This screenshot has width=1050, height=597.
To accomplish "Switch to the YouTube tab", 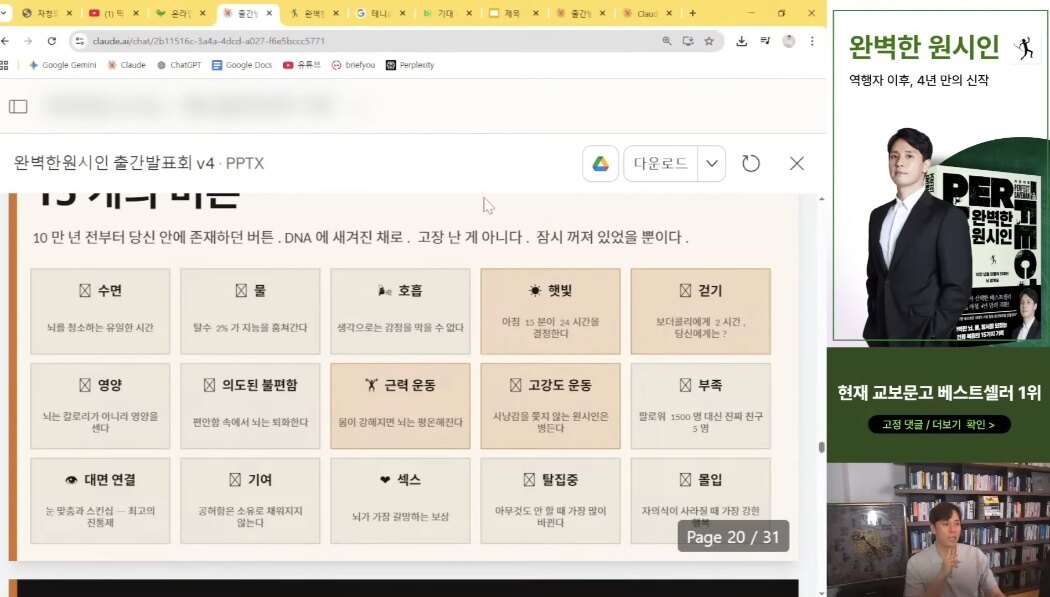I will 112,14.
